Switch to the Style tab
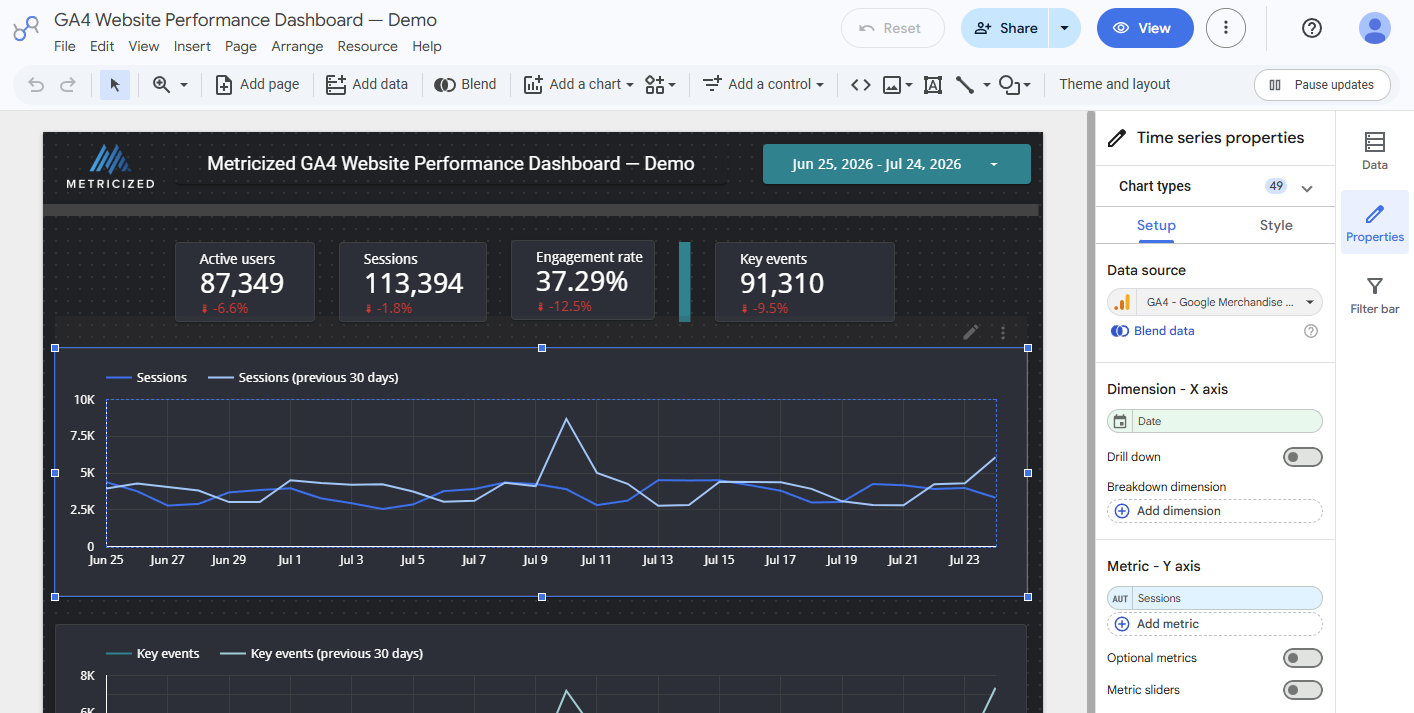The height and width of the screenshot is (713, 1414). click(x=1276, y=225)
